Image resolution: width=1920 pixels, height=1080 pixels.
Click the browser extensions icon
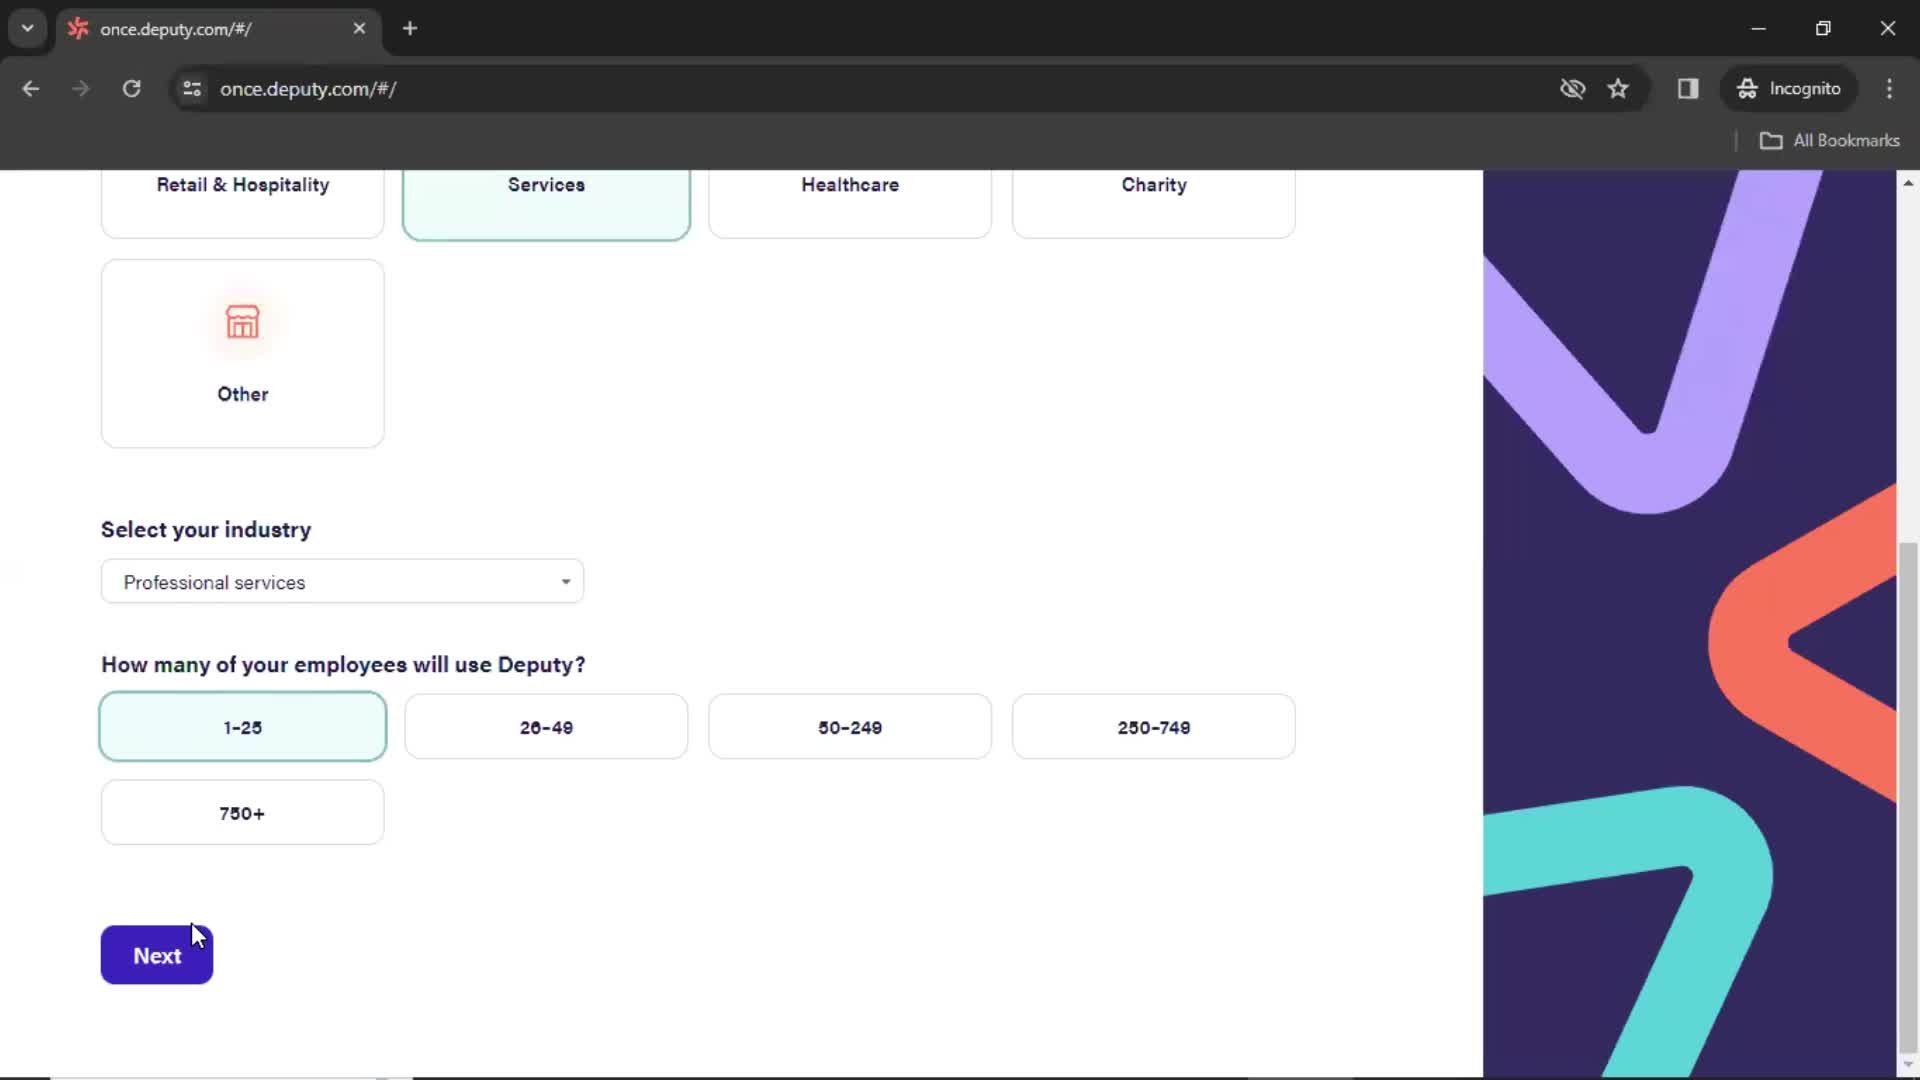pyautogui.click(x=1689, y=88)
